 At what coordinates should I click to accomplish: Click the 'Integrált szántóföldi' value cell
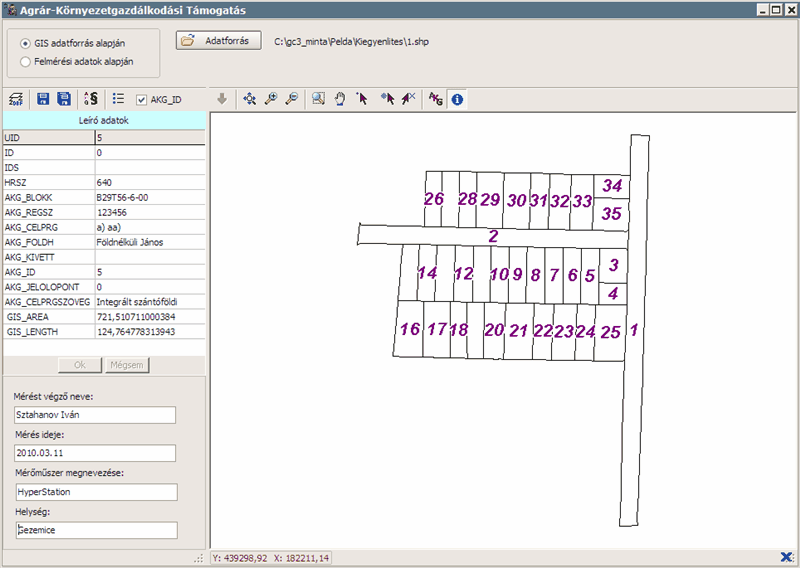(x=150, y=302)
